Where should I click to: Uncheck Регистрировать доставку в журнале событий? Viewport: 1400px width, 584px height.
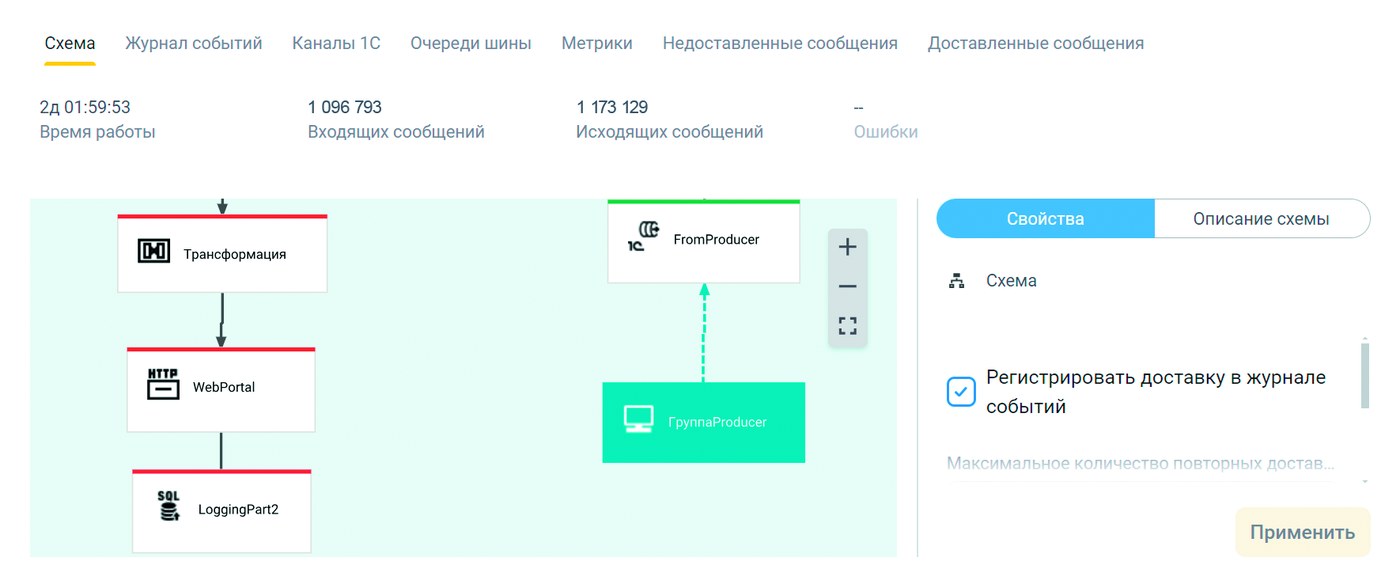click(x=961, y=392)
